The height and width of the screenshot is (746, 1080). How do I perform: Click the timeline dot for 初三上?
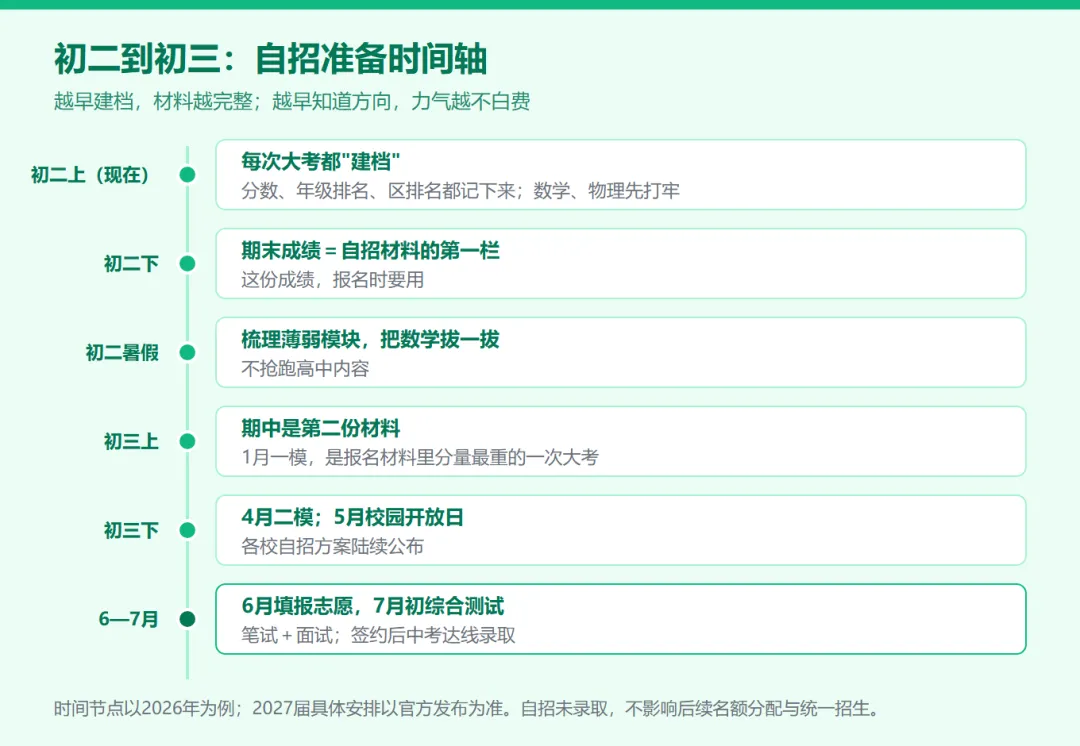click(187, 442)
